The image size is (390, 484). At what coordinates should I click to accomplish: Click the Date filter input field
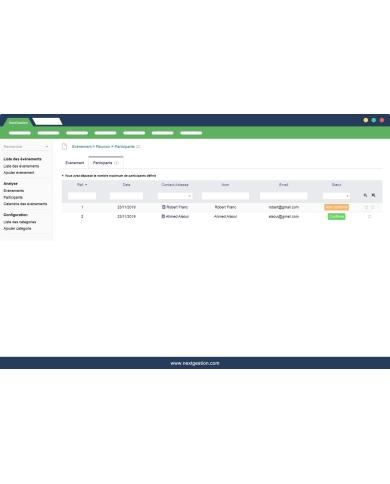coord(126,196)
